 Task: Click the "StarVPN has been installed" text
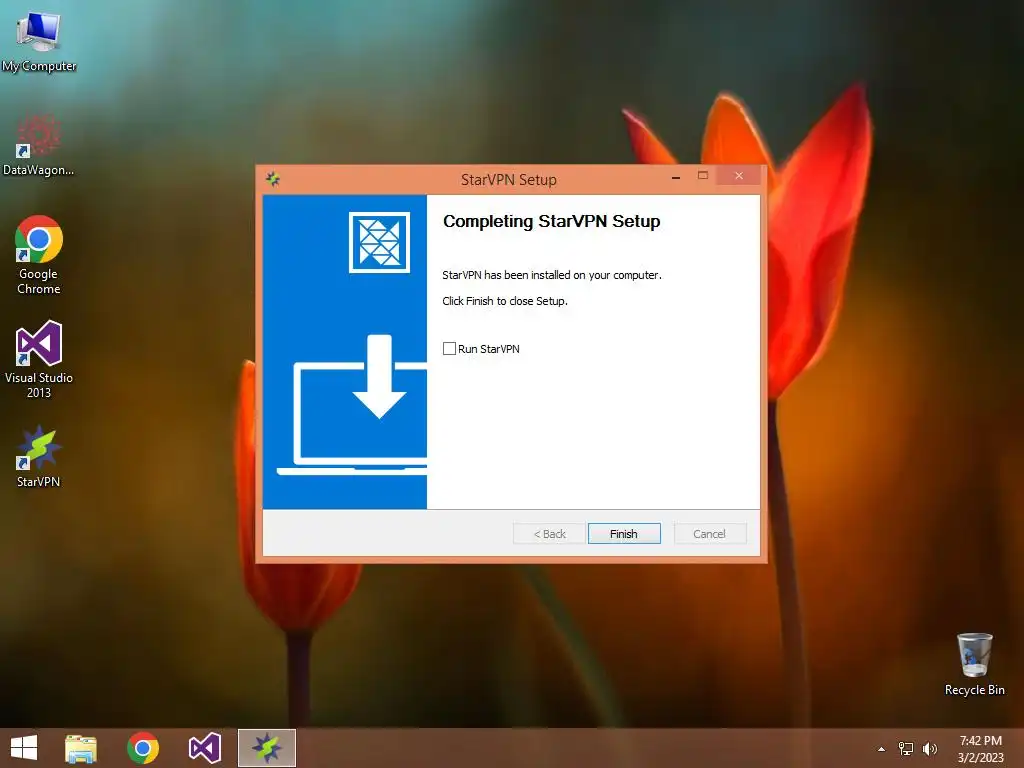click(x=552, y=275)
